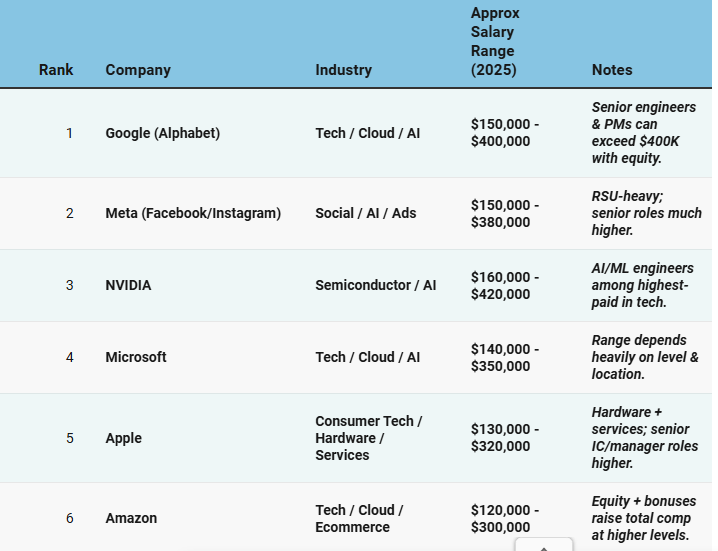Click the Notes column header
Viewport: 718px width, 551px height.
(x=612, y=70)
